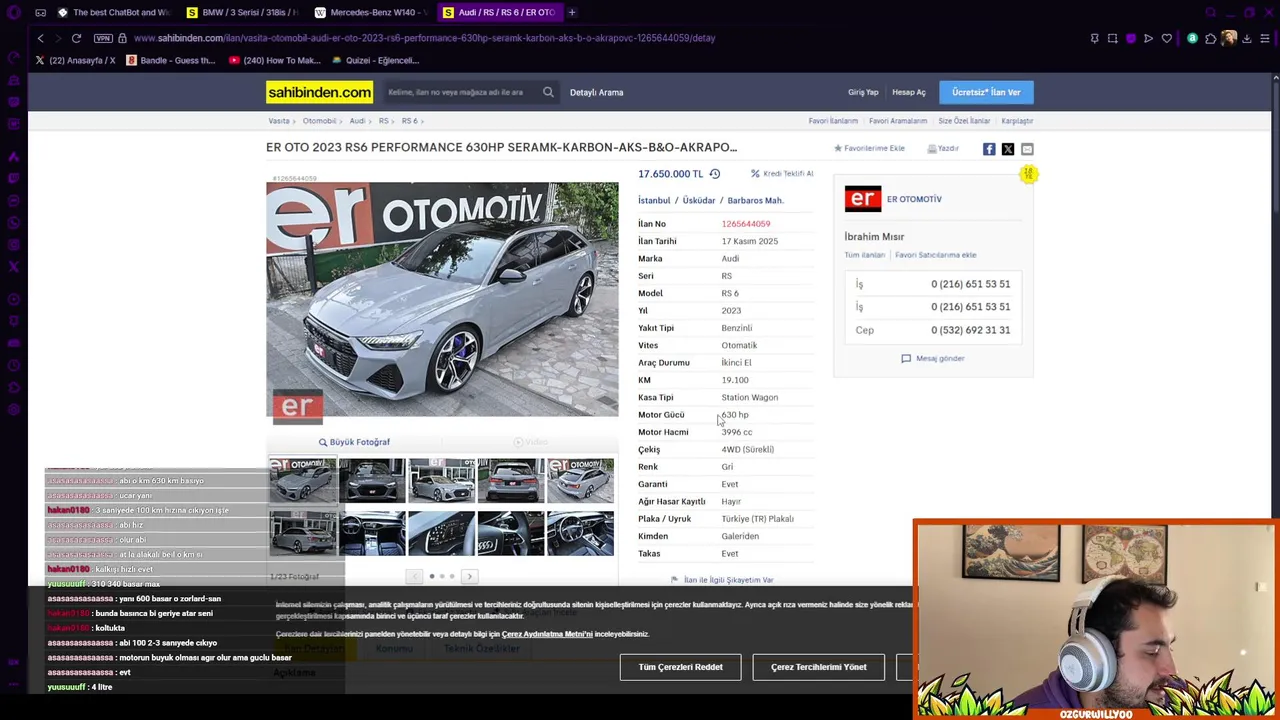Image resolution: width=1280 pixels, height=720 pixels.
Task: Open the browser extensions puzzle icon
Action: click(1210, 38)
